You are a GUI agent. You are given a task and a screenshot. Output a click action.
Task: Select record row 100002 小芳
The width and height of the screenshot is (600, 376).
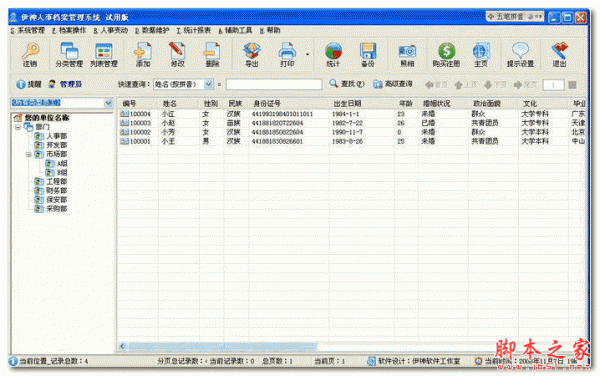pos(351,132)
